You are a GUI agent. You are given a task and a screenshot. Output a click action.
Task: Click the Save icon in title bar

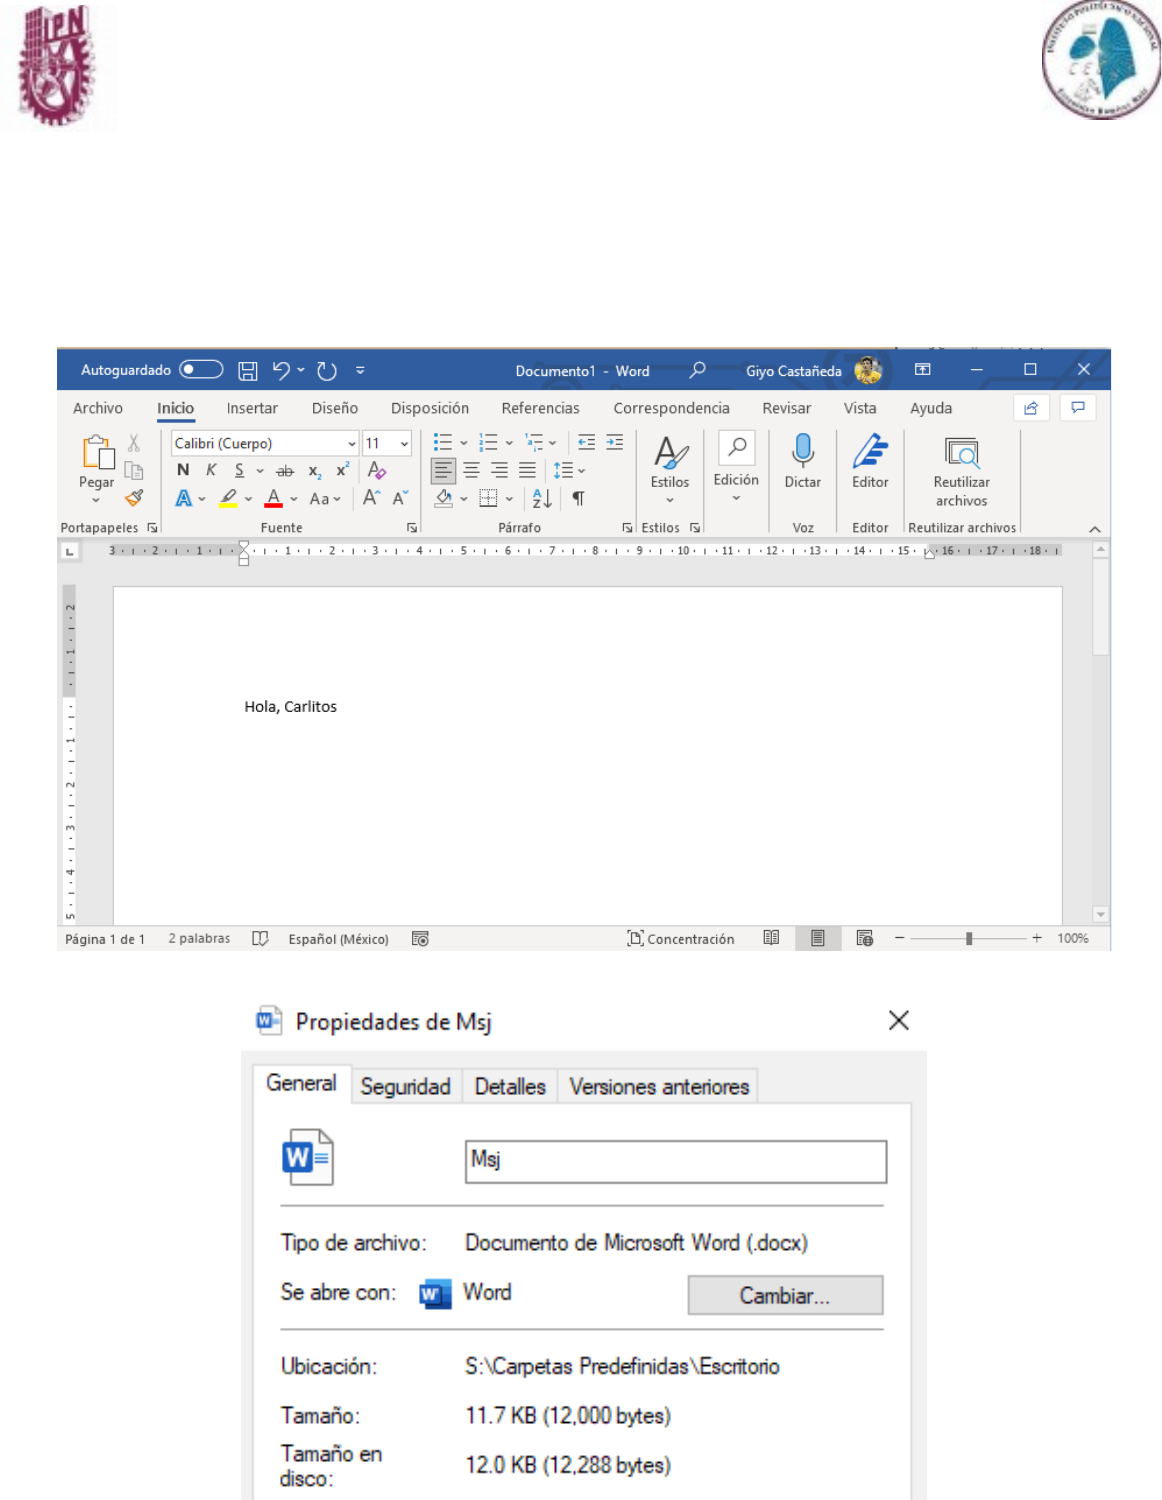[248, 371]
